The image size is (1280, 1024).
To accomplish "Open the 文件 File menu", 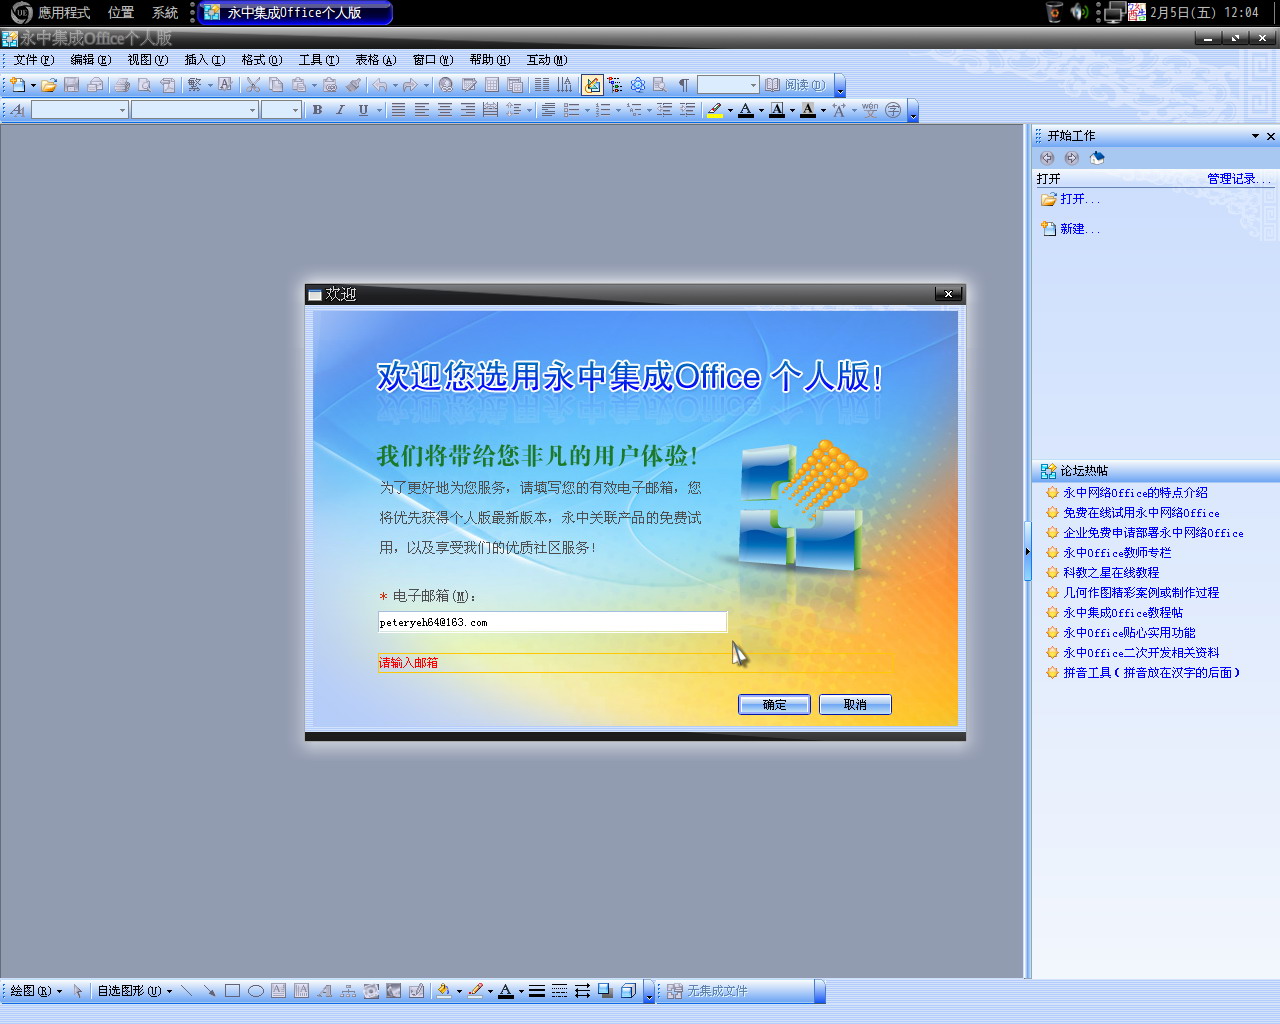I will coord(34,60).
